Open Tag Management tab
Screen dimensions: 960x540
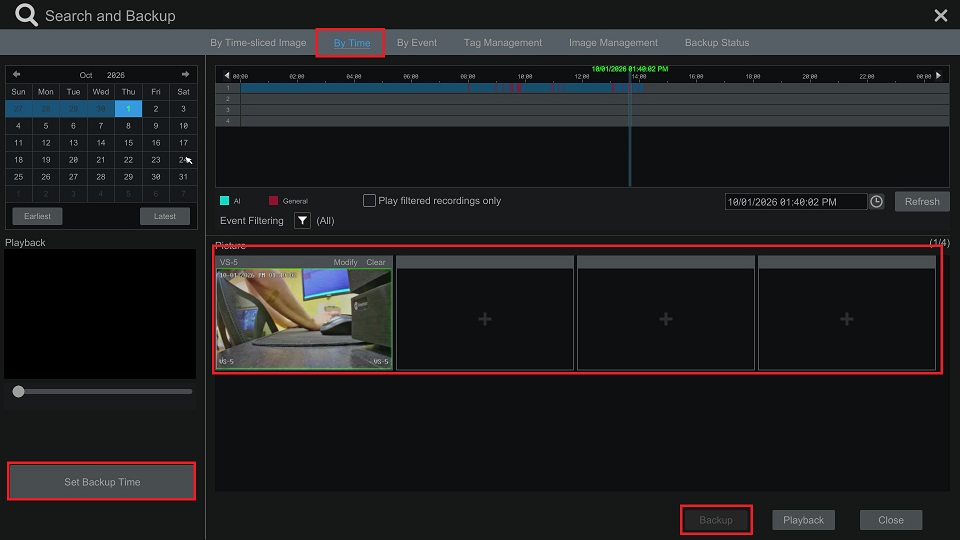pos(503,43)
